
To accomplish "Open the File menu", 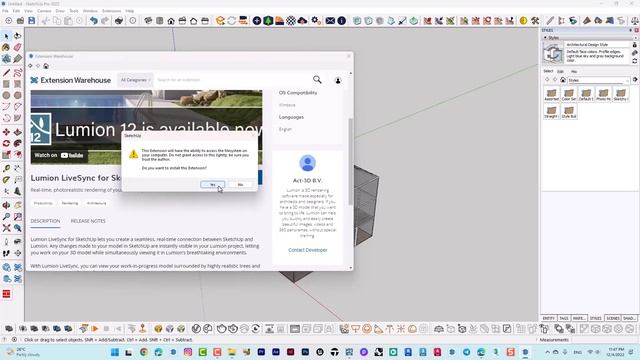I will [x=5, y=11].
